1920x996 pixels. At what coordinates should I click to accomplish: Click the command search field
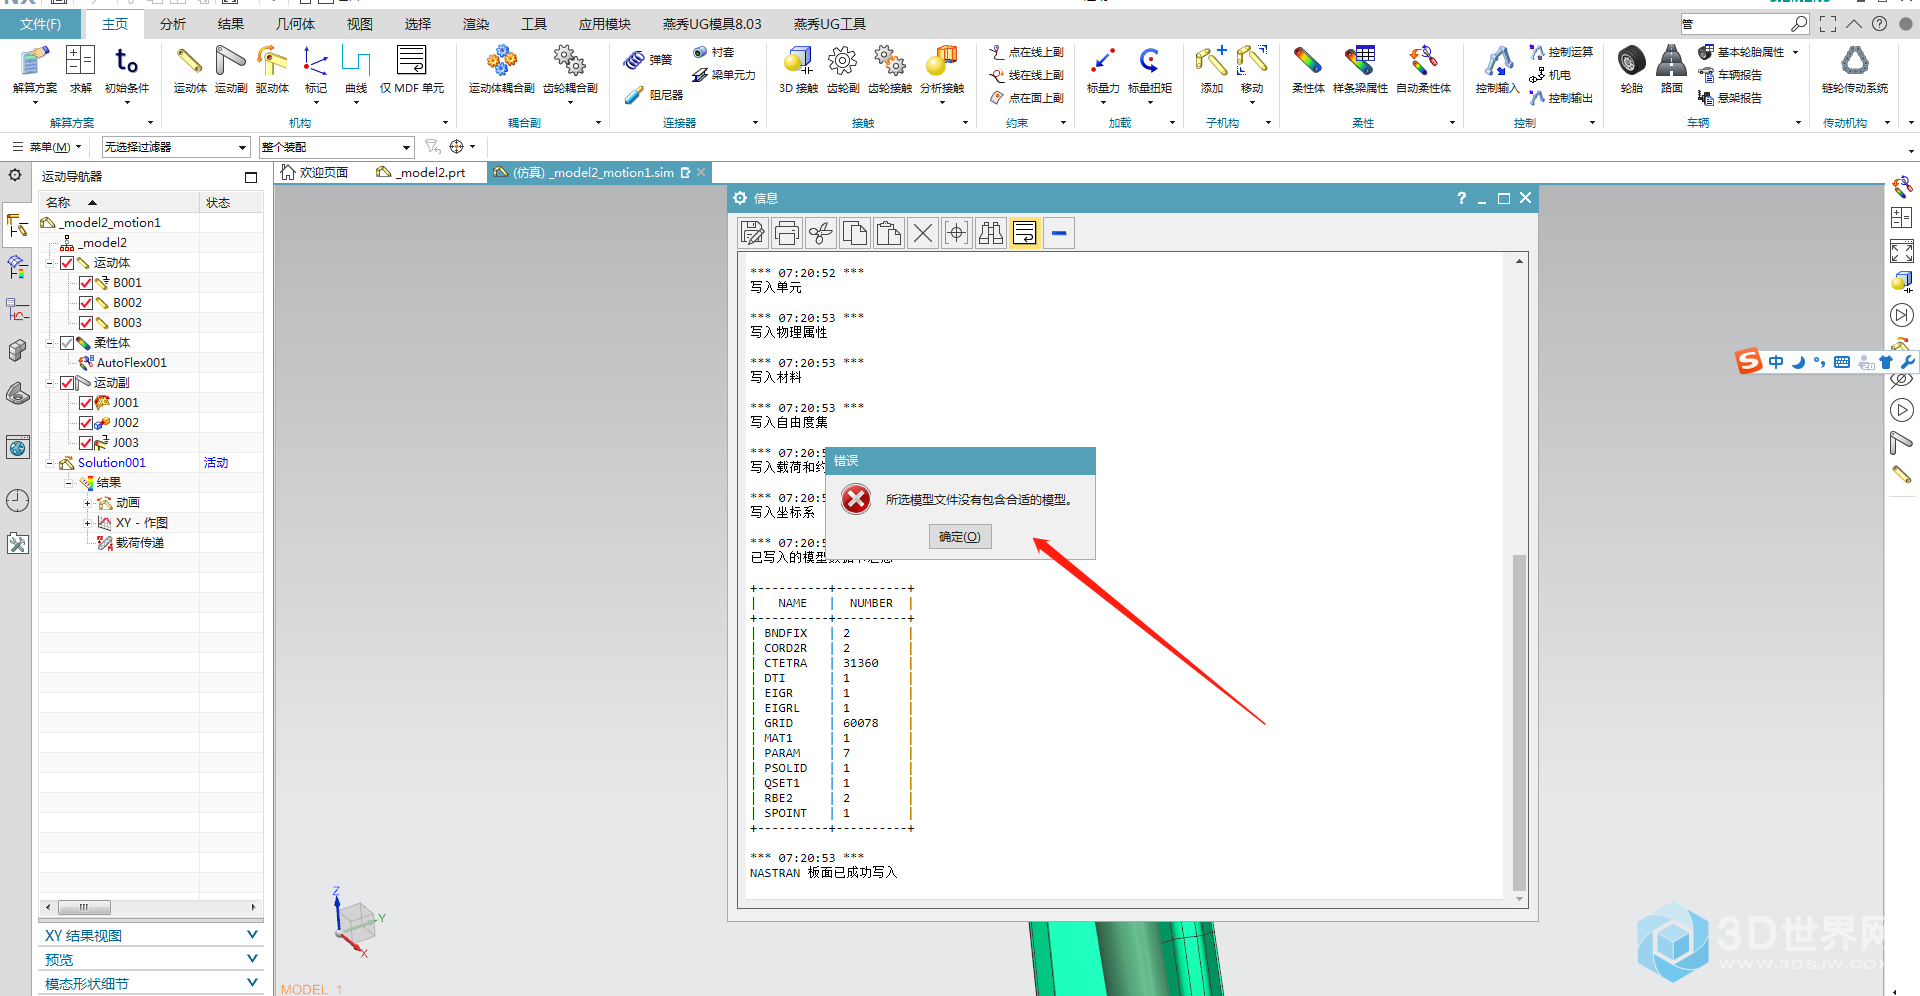tap(1738, 24)
